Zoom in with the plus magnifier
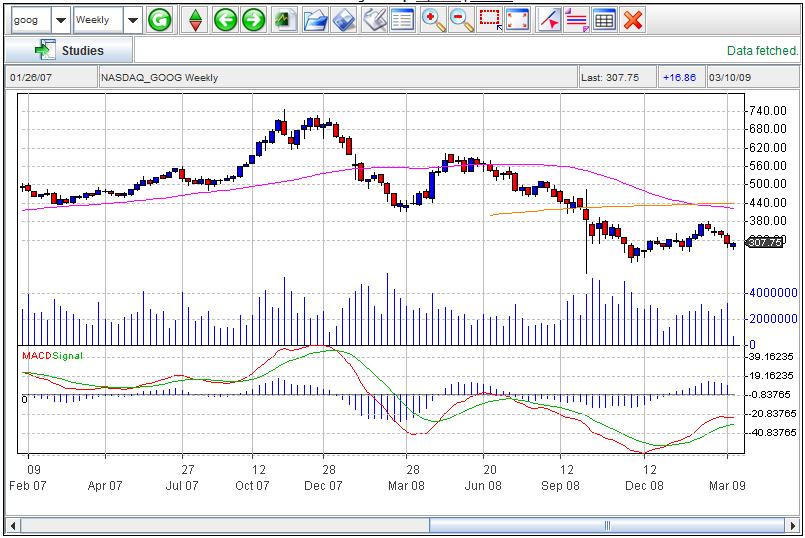This screenshot has width=805, height=538. click(433, 20)
